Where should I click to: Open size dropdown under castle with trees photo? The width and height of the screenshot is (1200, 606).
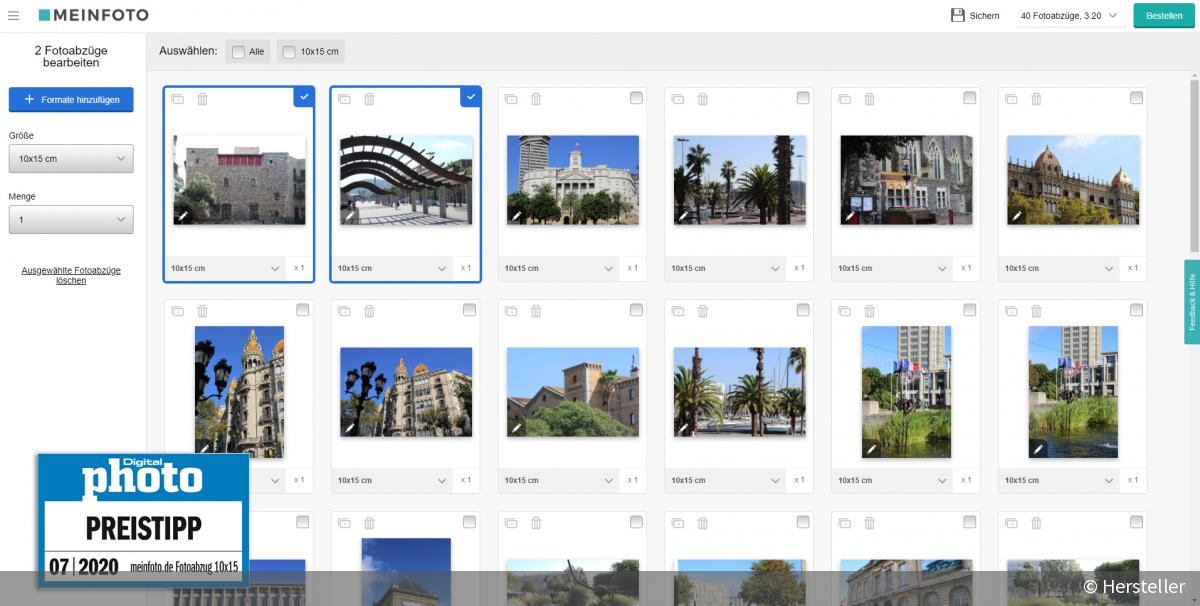[x=560, y=480]
